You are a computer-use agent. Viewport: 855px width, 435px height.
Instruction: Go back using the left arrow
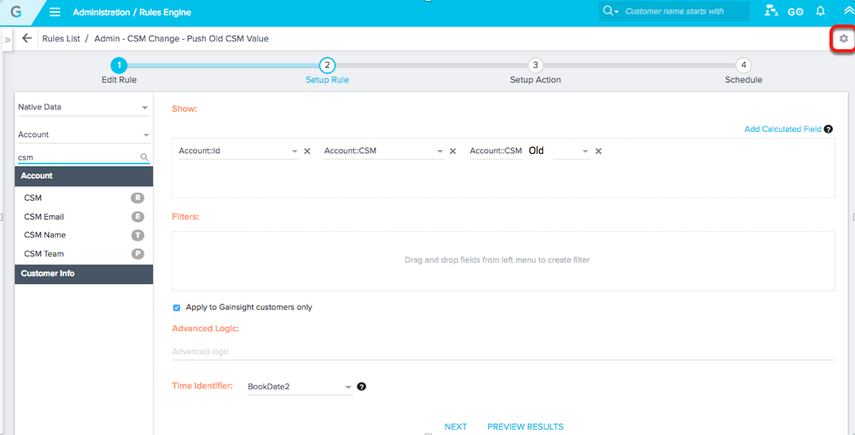[x=27, y=39]
